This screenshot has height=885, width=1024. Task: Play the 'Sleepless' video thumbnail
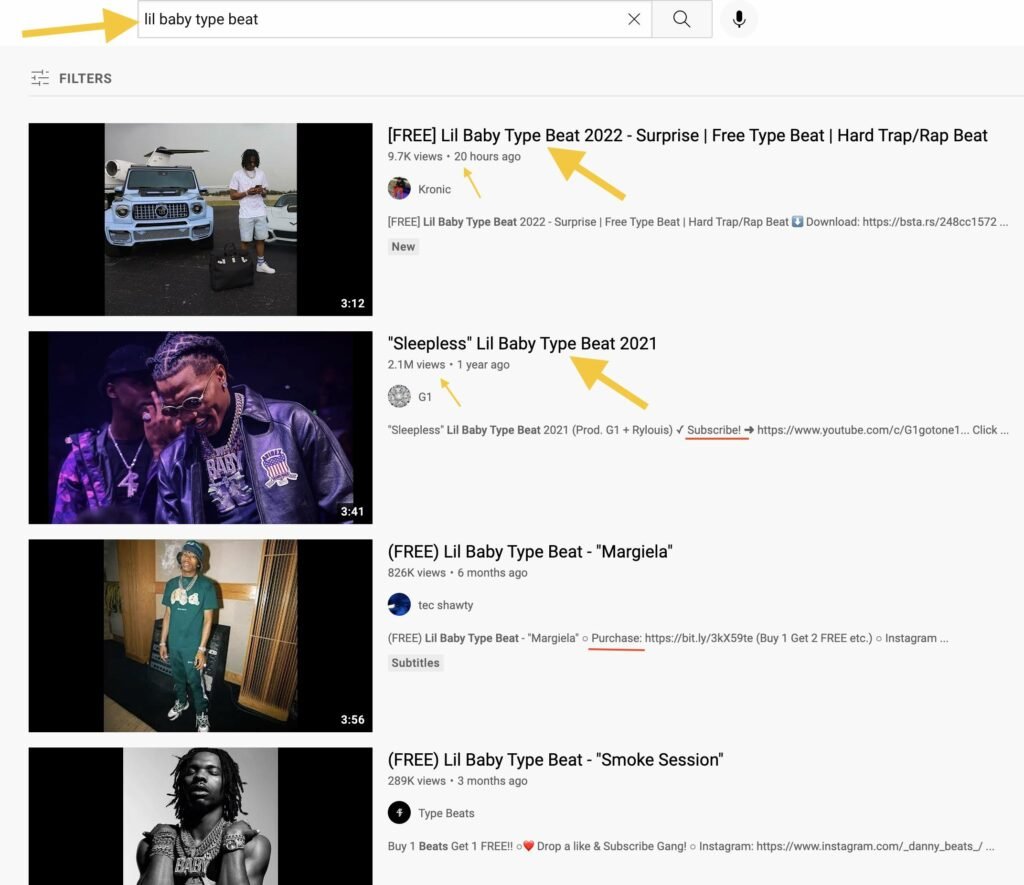[200, 427]
